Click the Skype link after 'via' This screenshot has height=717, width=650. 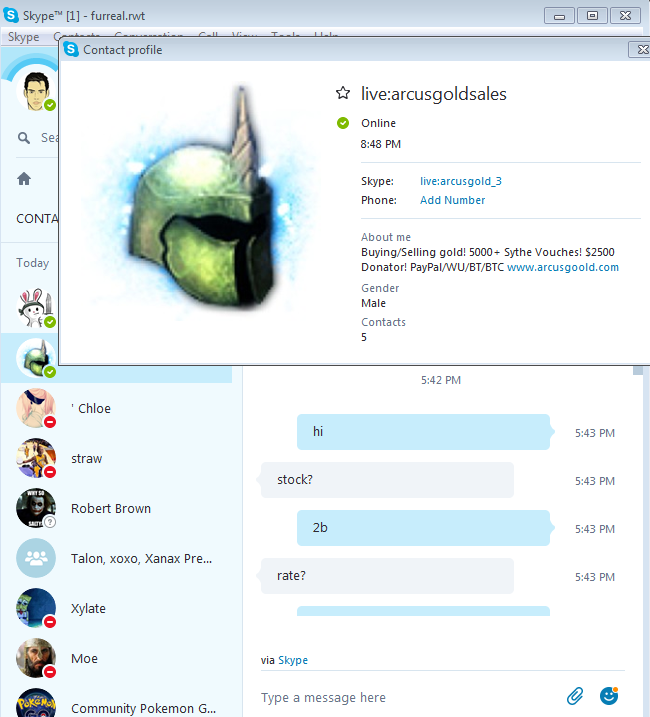point(293,660)
